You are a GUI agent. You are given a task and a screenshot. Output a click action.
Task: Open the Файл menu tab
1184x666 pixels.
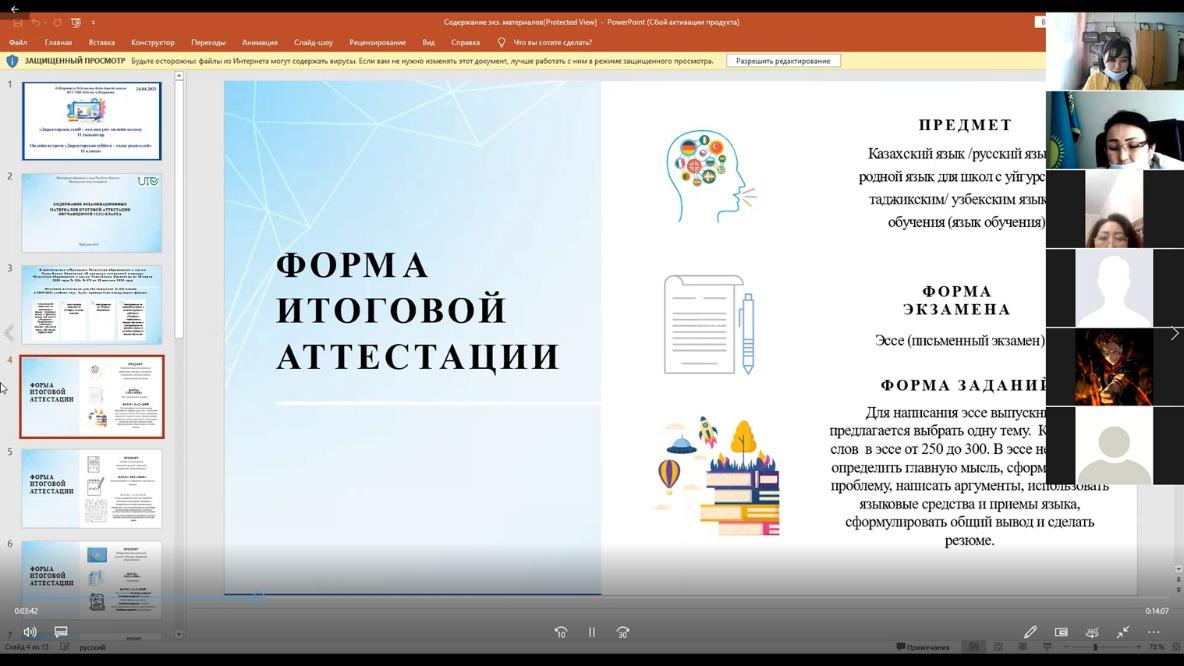click(x=18, y=42)
